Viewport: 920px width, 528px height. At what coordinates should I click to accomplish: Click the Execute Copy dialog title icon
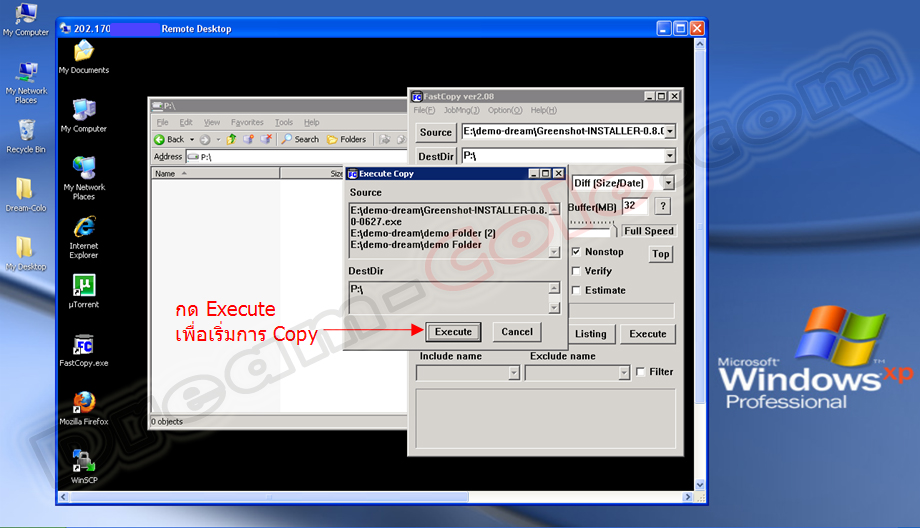pos(353,174)
